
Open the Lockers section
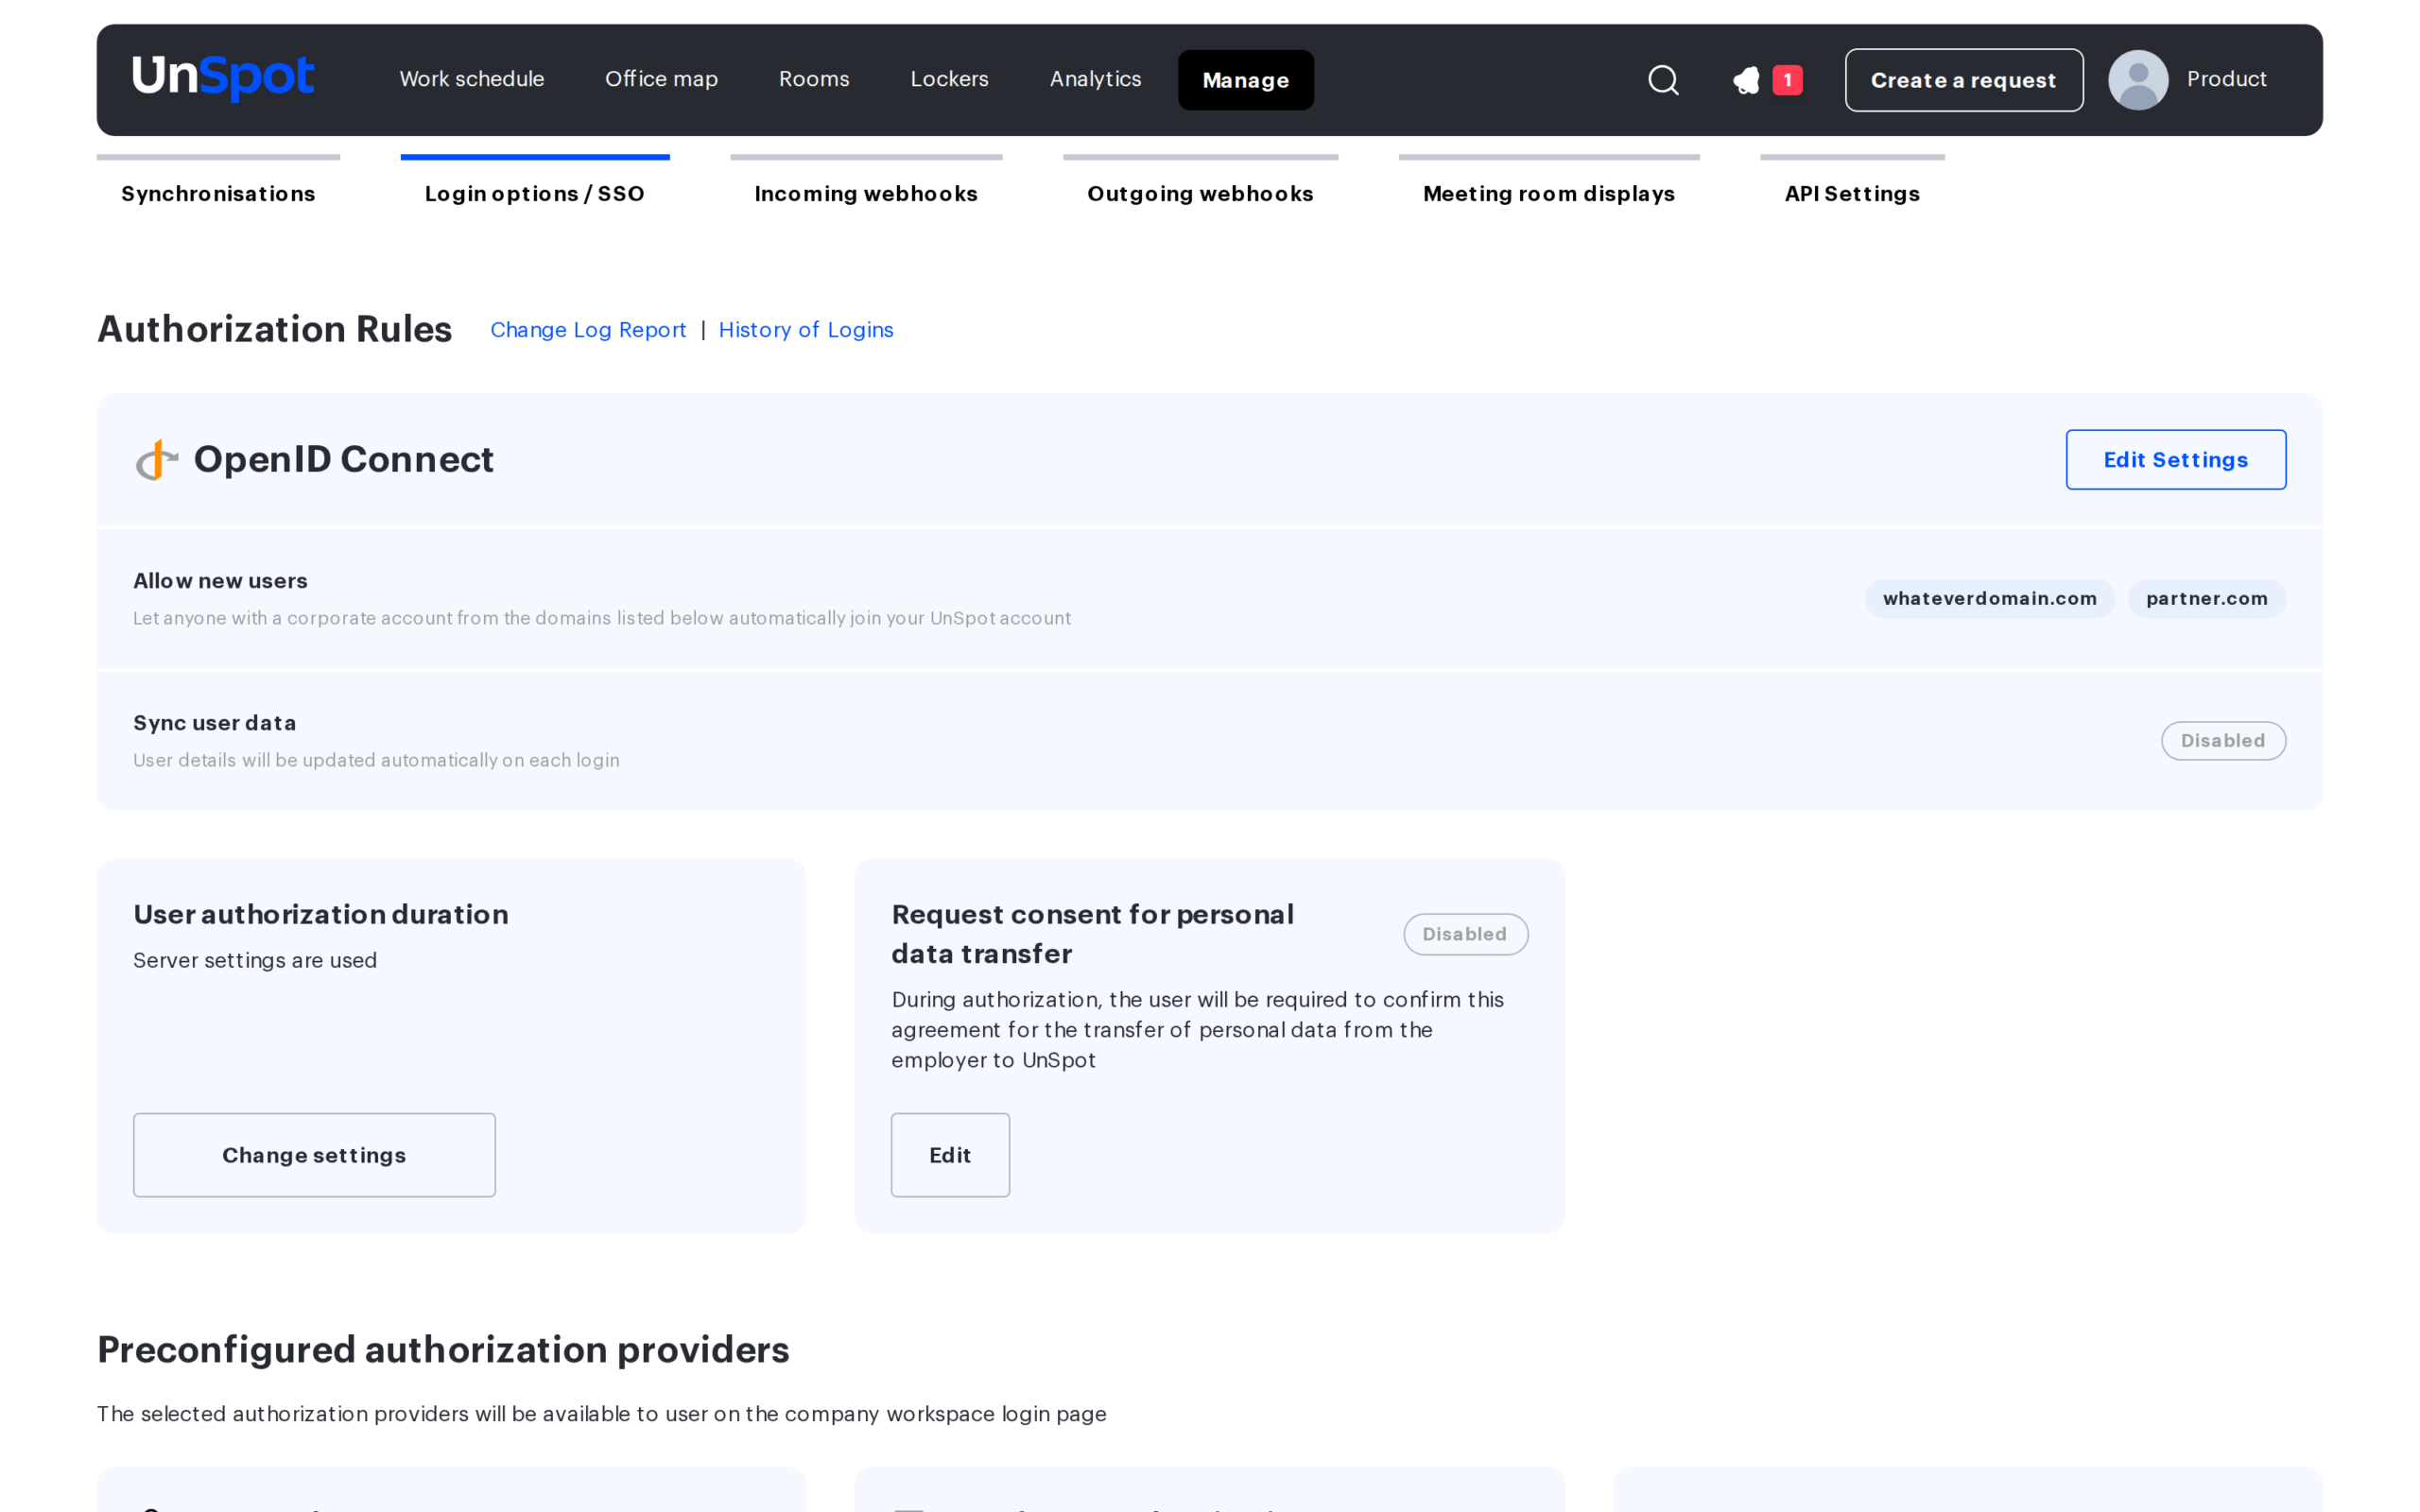[x=949, y=79]
